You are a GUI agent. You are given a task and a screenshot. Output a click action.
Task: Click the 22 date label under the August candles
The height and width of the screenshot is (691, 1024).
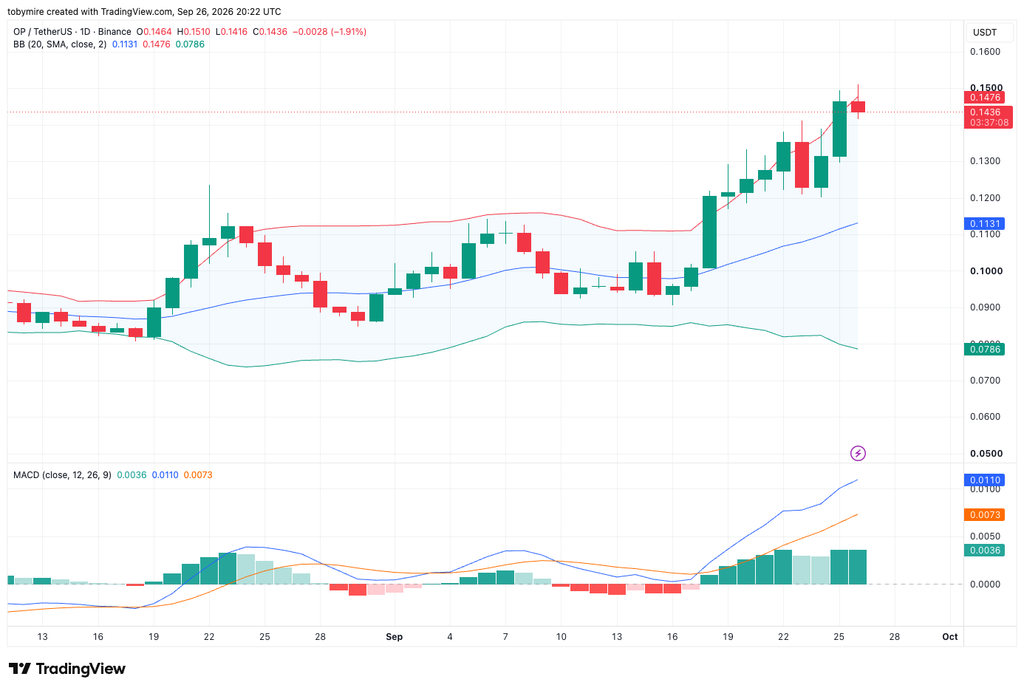tap(209, 636)
